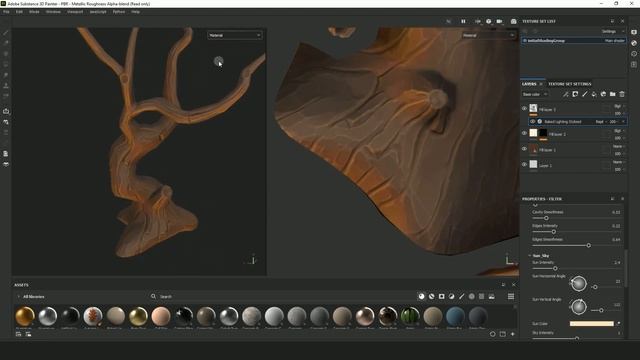The width and height of the screenshot is (640, 360).
Task: Click the Sun Color swatch
Action: [x=591, y=324]
